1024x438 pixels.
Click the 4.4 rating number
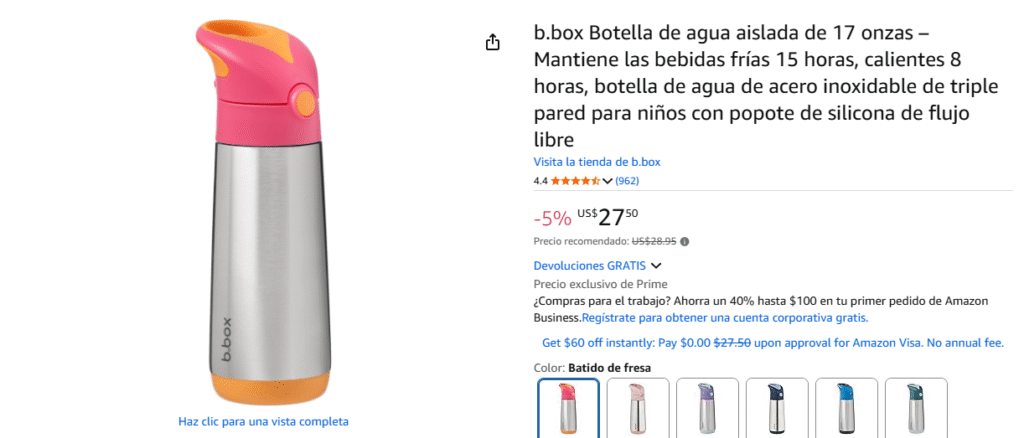(x=540, y=181)
